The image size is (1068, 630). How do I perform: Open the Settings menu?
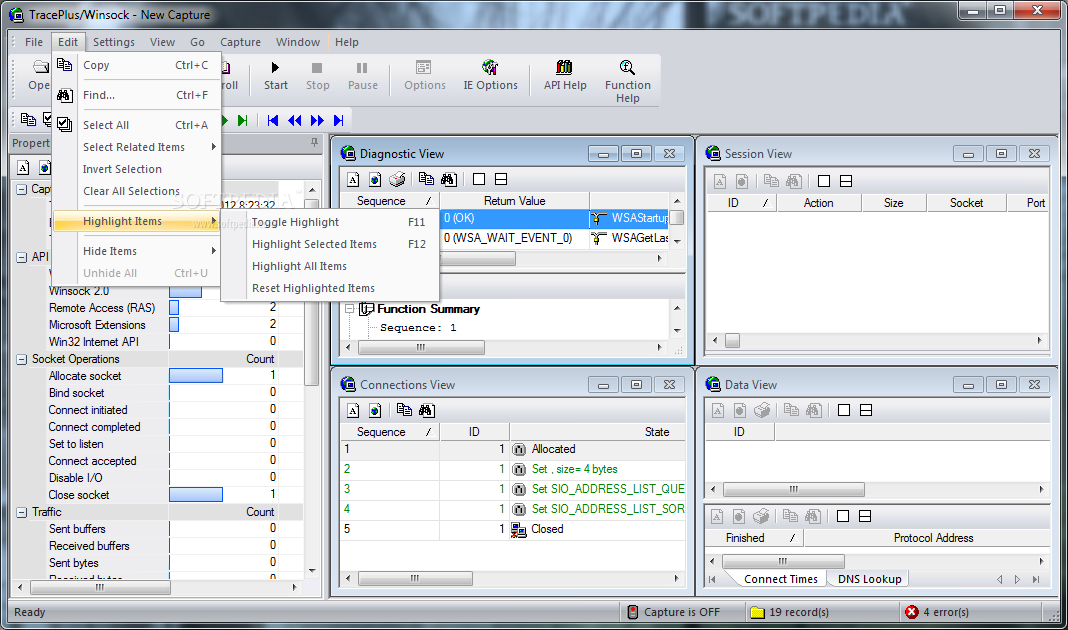[114, 42]
